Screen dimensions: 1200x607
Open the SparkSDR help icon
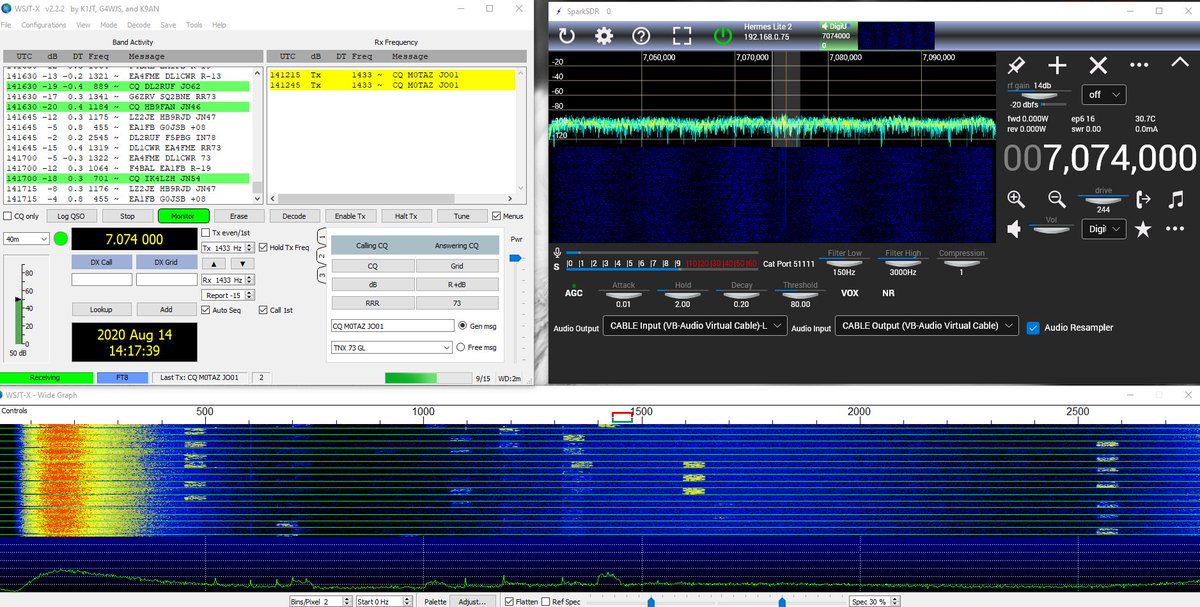pyautogui.click(x=643, y=36)
